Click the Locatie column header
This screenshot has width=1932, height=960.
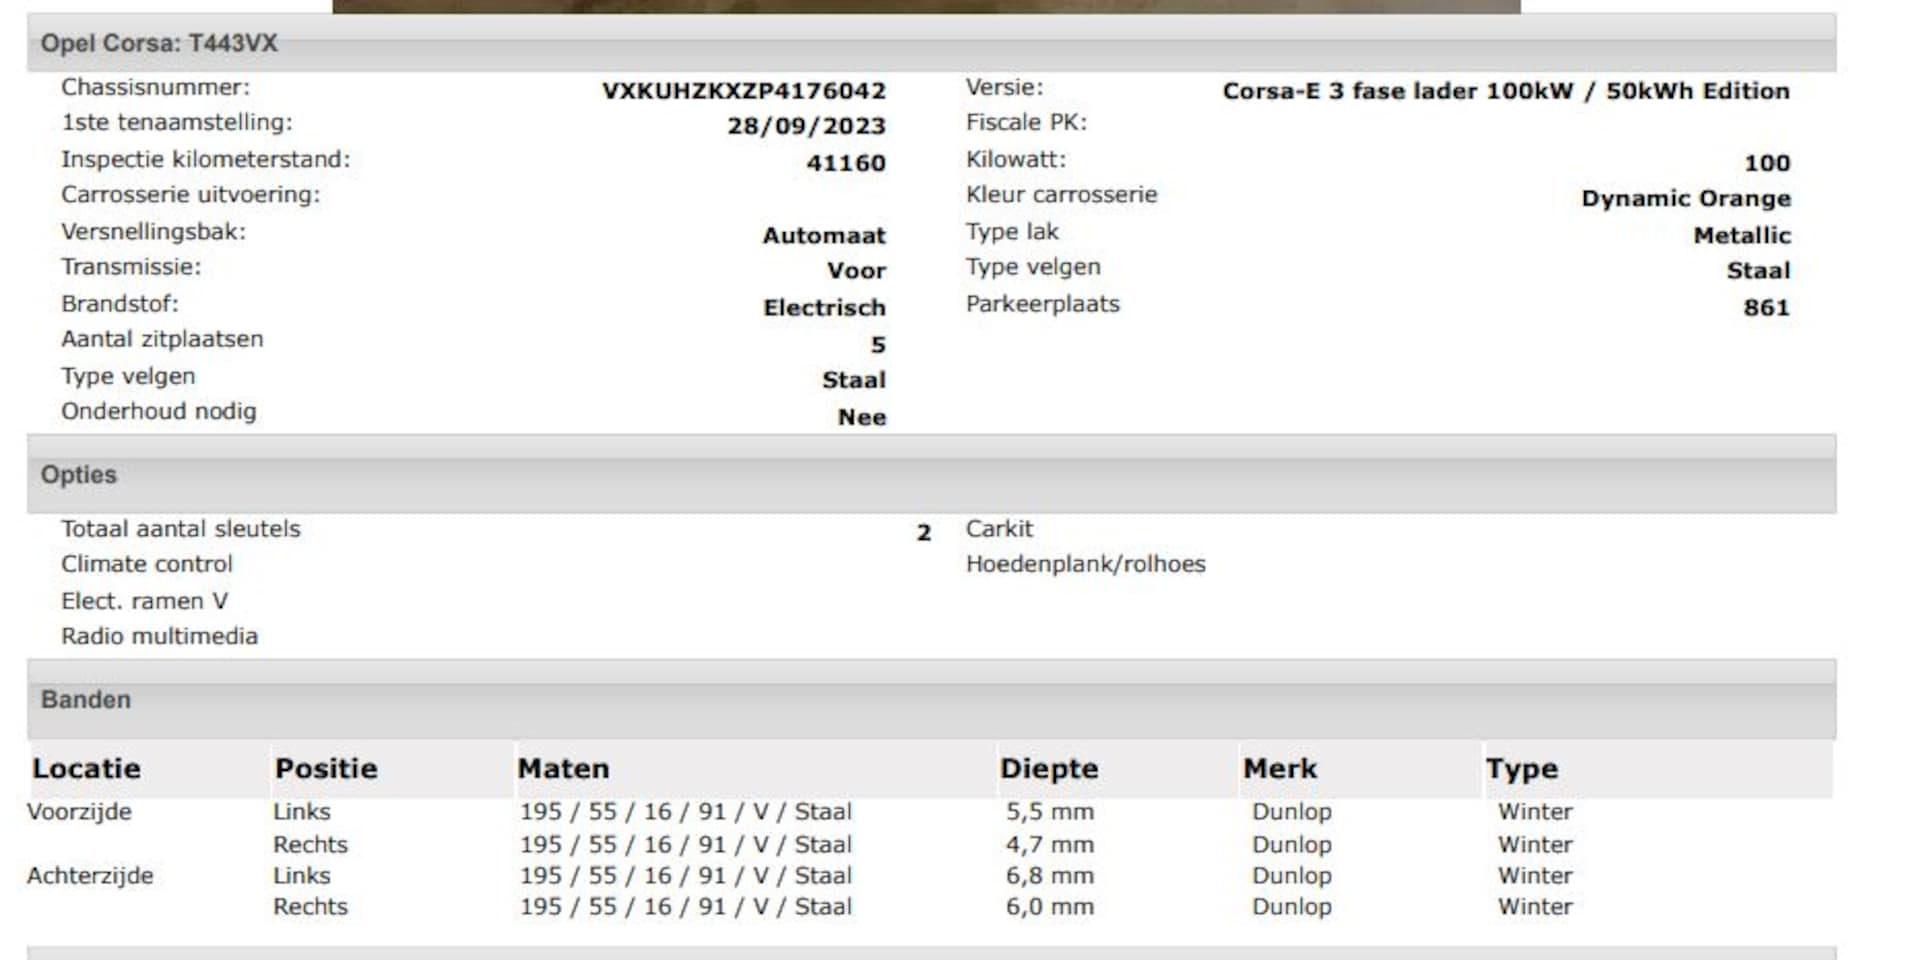(x=86, y=769)
